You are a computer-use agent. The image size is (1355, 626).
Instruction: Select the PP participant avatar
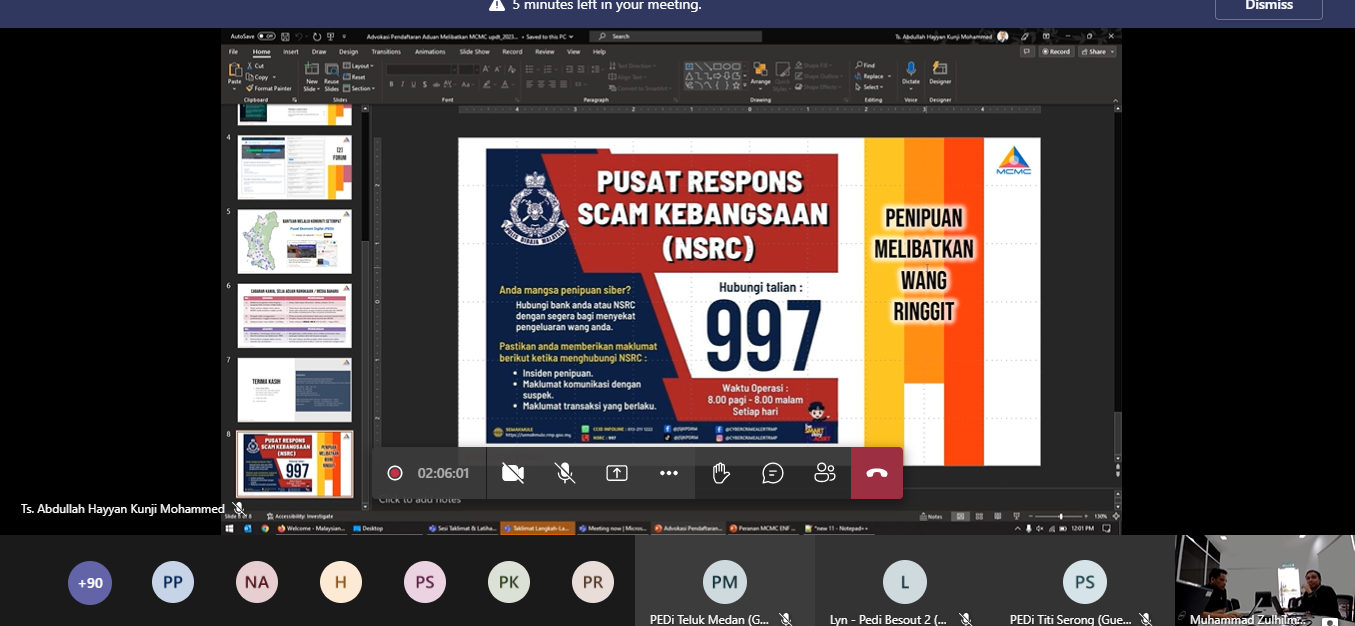(173, 583)
